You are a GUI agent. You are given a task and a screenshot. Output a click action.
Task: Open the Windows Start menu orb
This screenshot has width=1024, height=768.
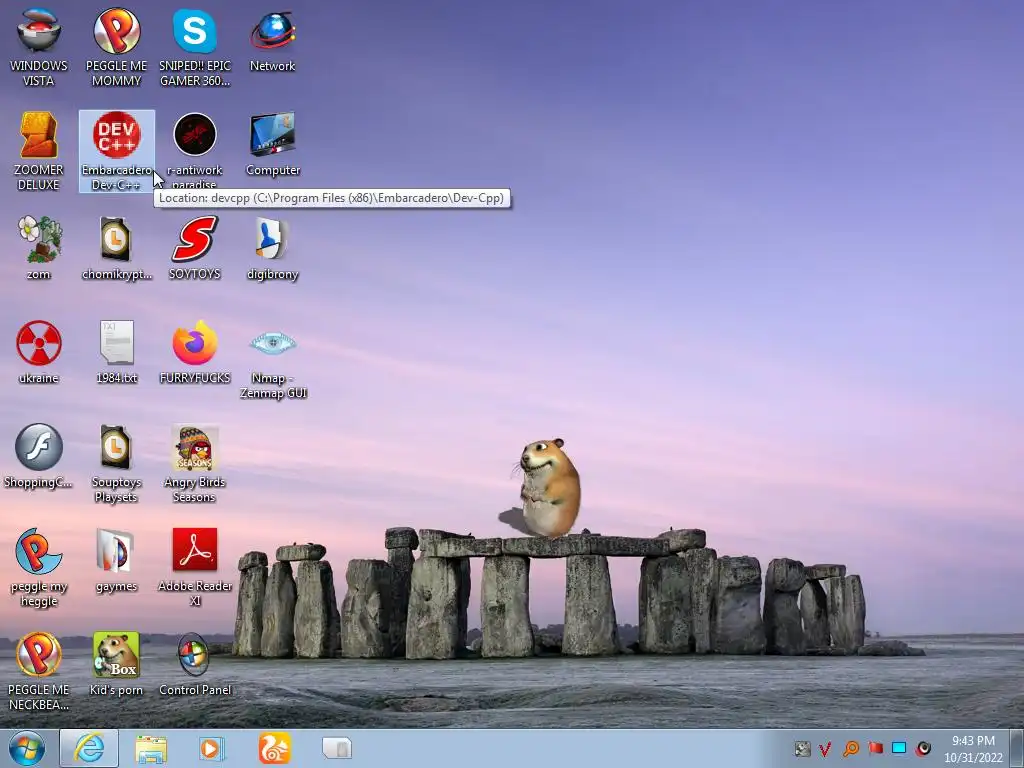pos(27,748)
